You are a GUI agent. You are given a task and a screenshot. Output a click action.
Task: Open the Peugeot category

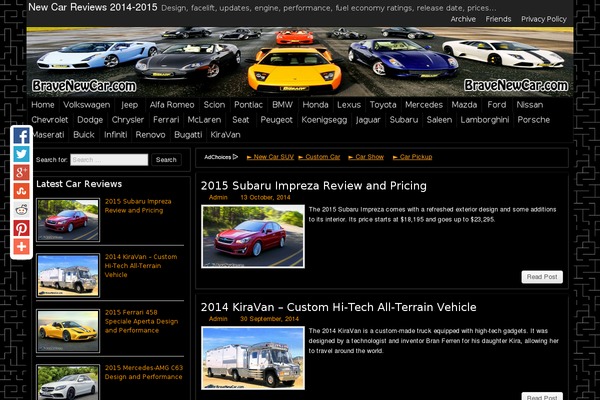276,120
